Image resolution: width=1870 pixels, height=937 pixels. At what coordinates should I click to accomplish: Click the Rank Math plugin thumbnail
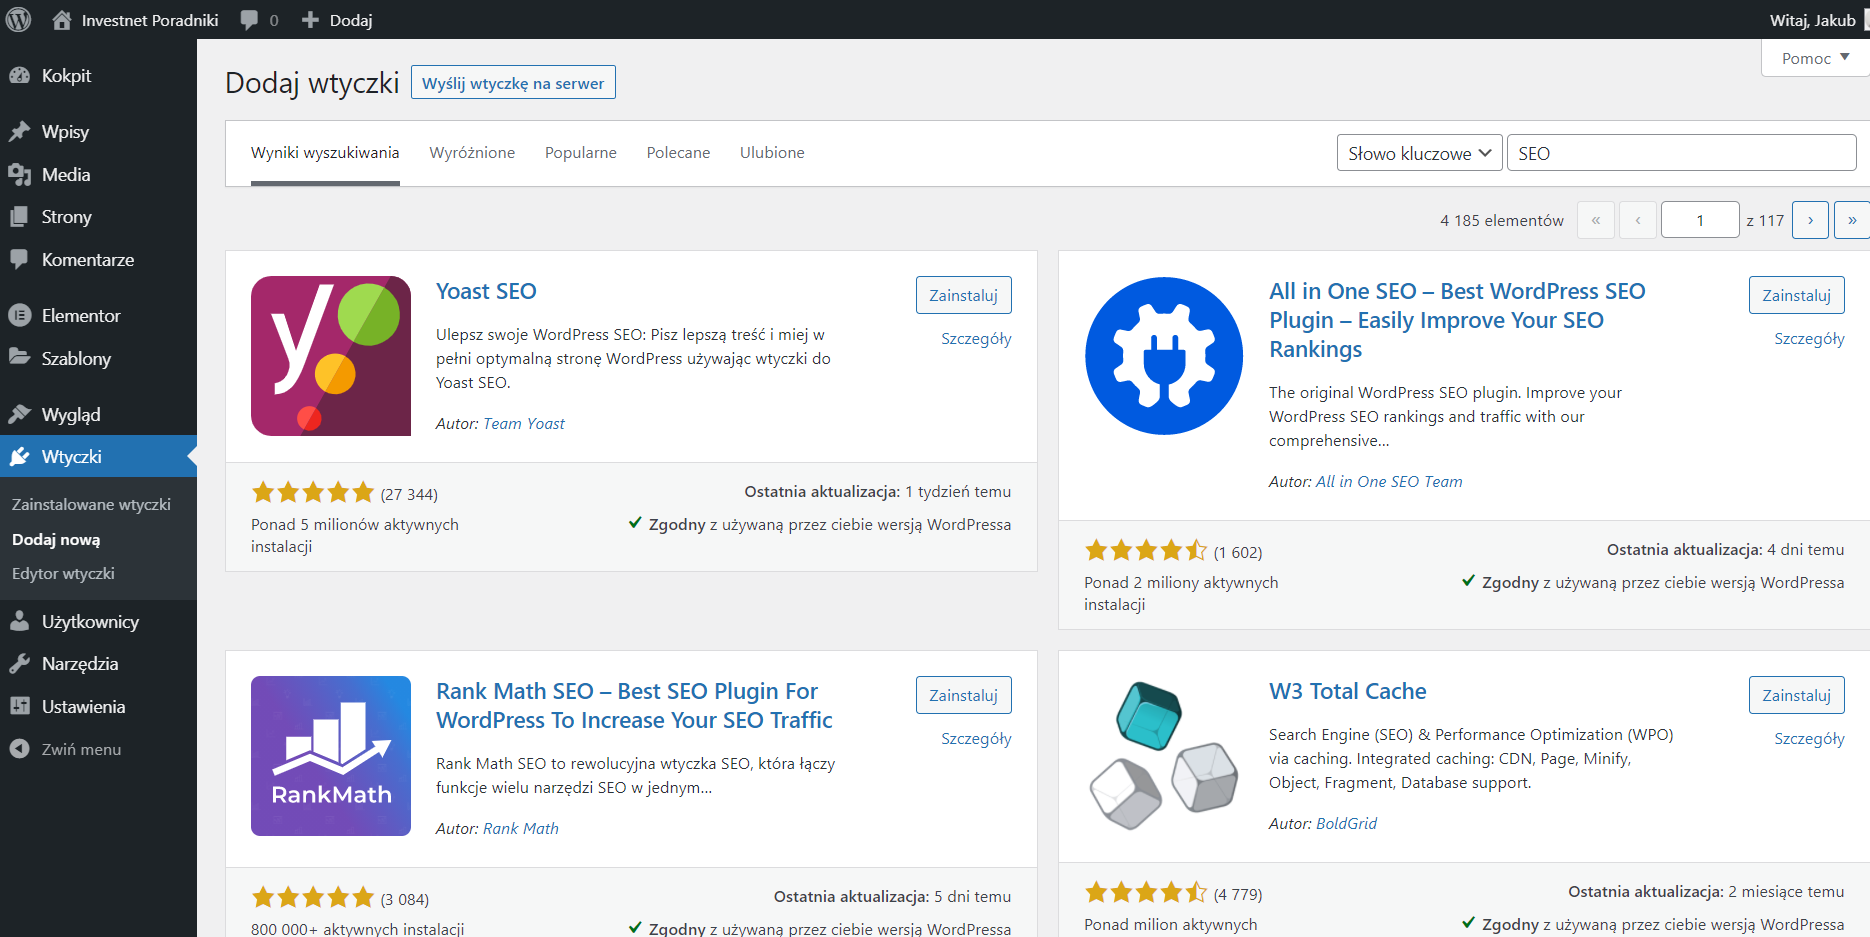pyautogui.click(x=331, y=756)
